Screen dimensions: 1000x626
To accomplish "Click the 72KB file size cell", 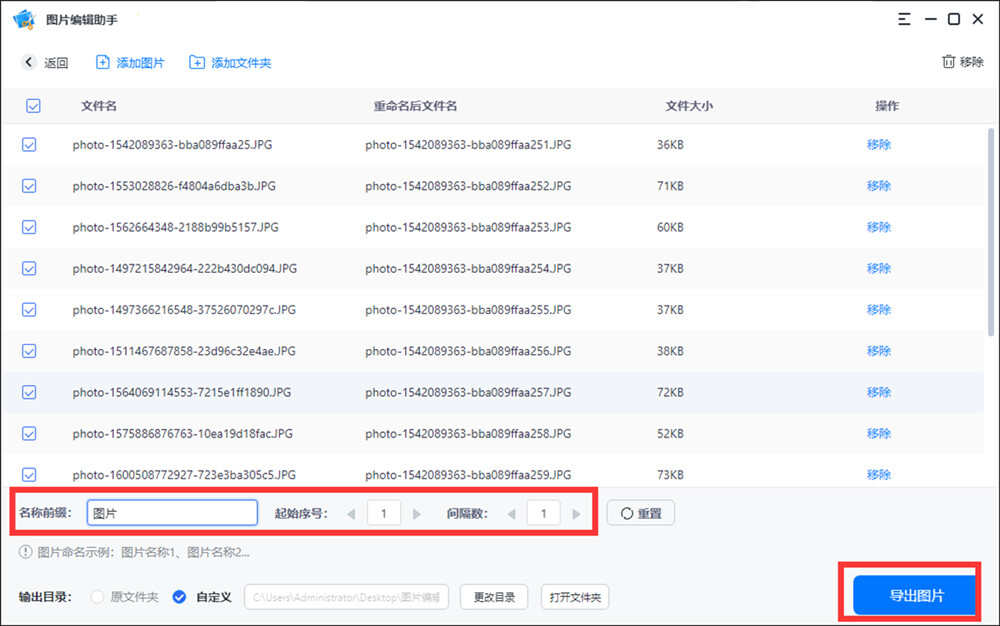I will pos(670,392).
